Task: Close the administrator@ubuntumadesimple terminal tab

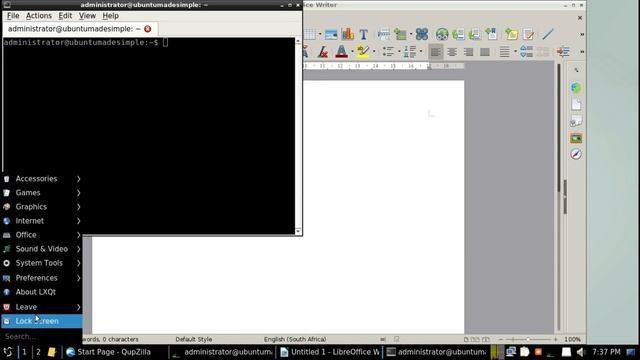Action: click(148, 29)
